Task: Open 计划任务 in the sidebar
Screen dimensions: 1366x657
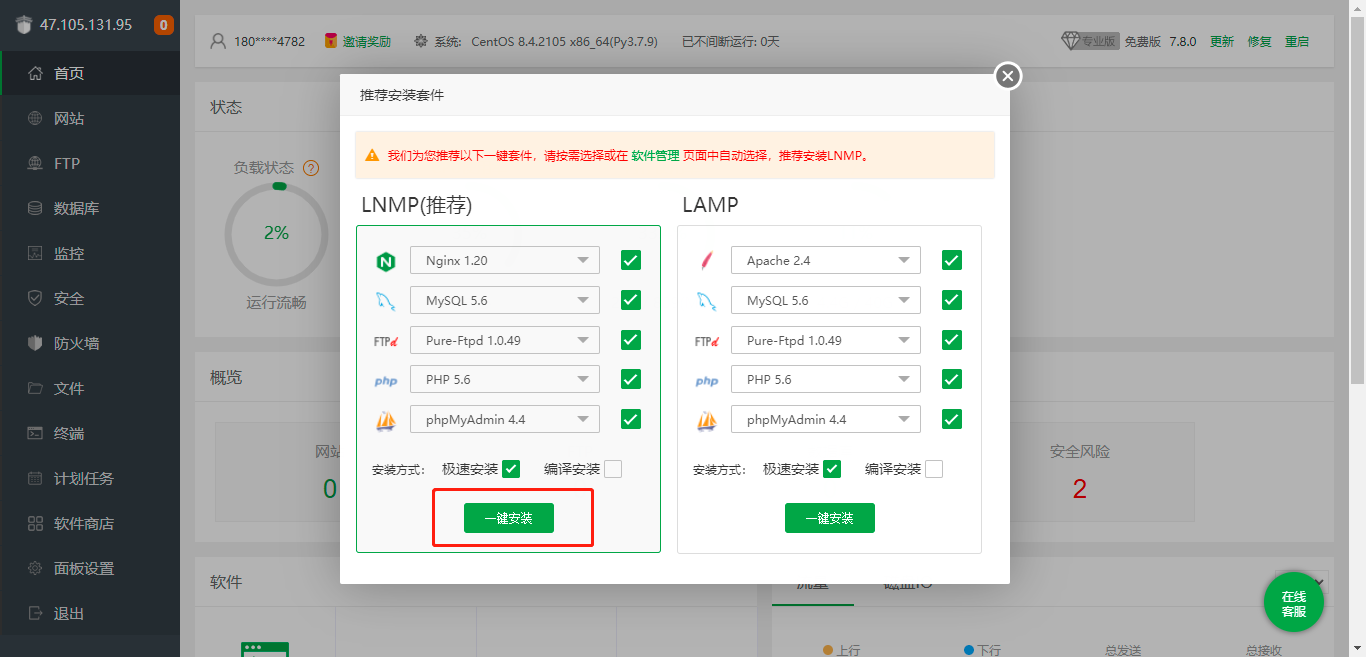Action: coord(90,478)
